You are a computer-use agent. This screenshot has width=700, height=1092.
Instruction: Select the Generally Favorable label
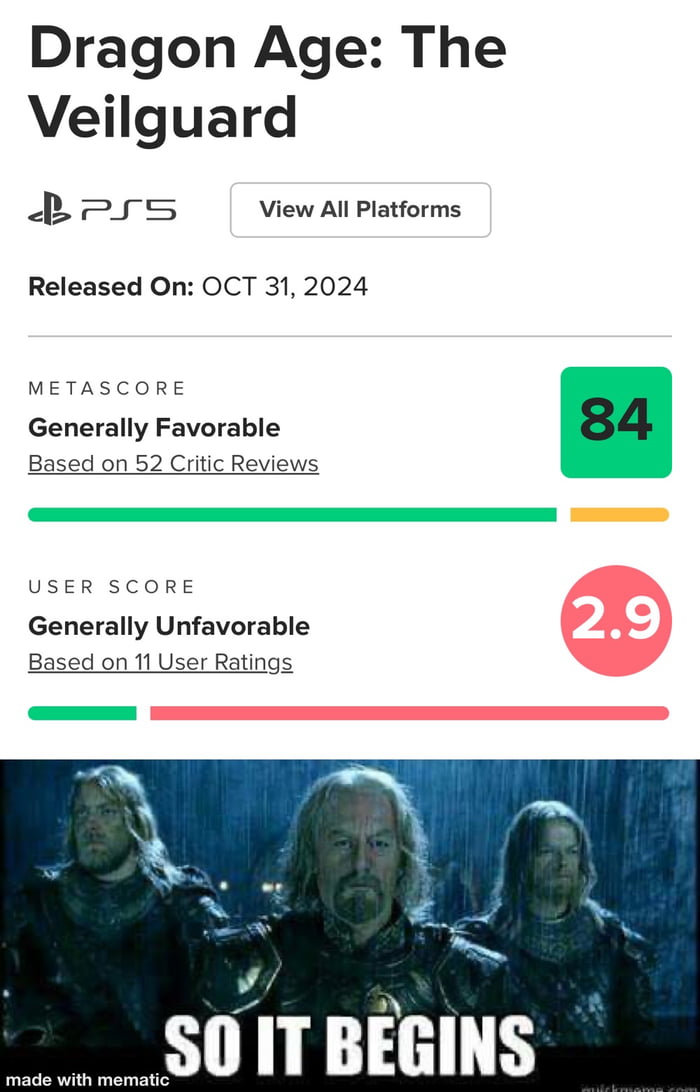[154, 428]
